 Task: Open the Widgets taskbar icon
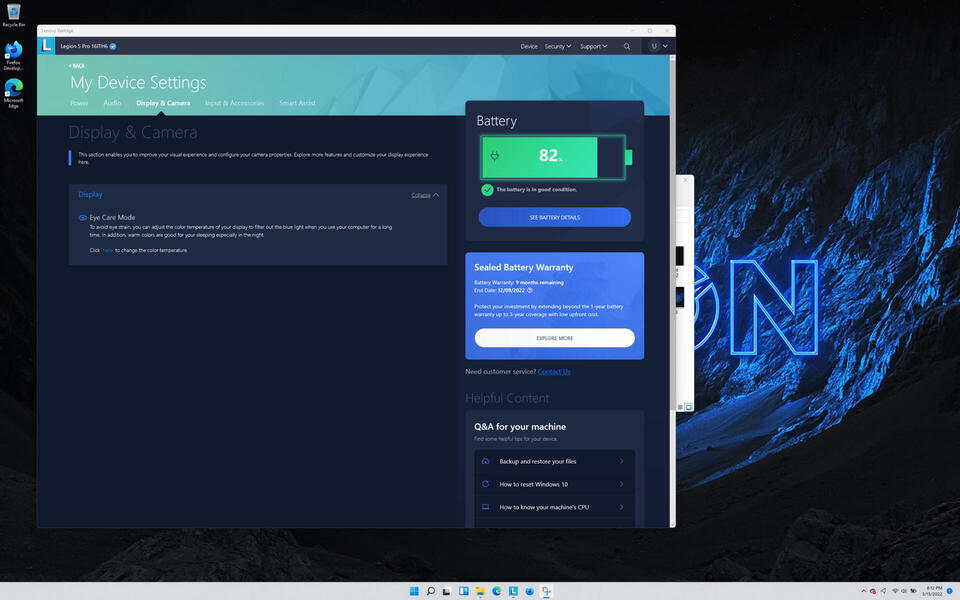[463, 591]
